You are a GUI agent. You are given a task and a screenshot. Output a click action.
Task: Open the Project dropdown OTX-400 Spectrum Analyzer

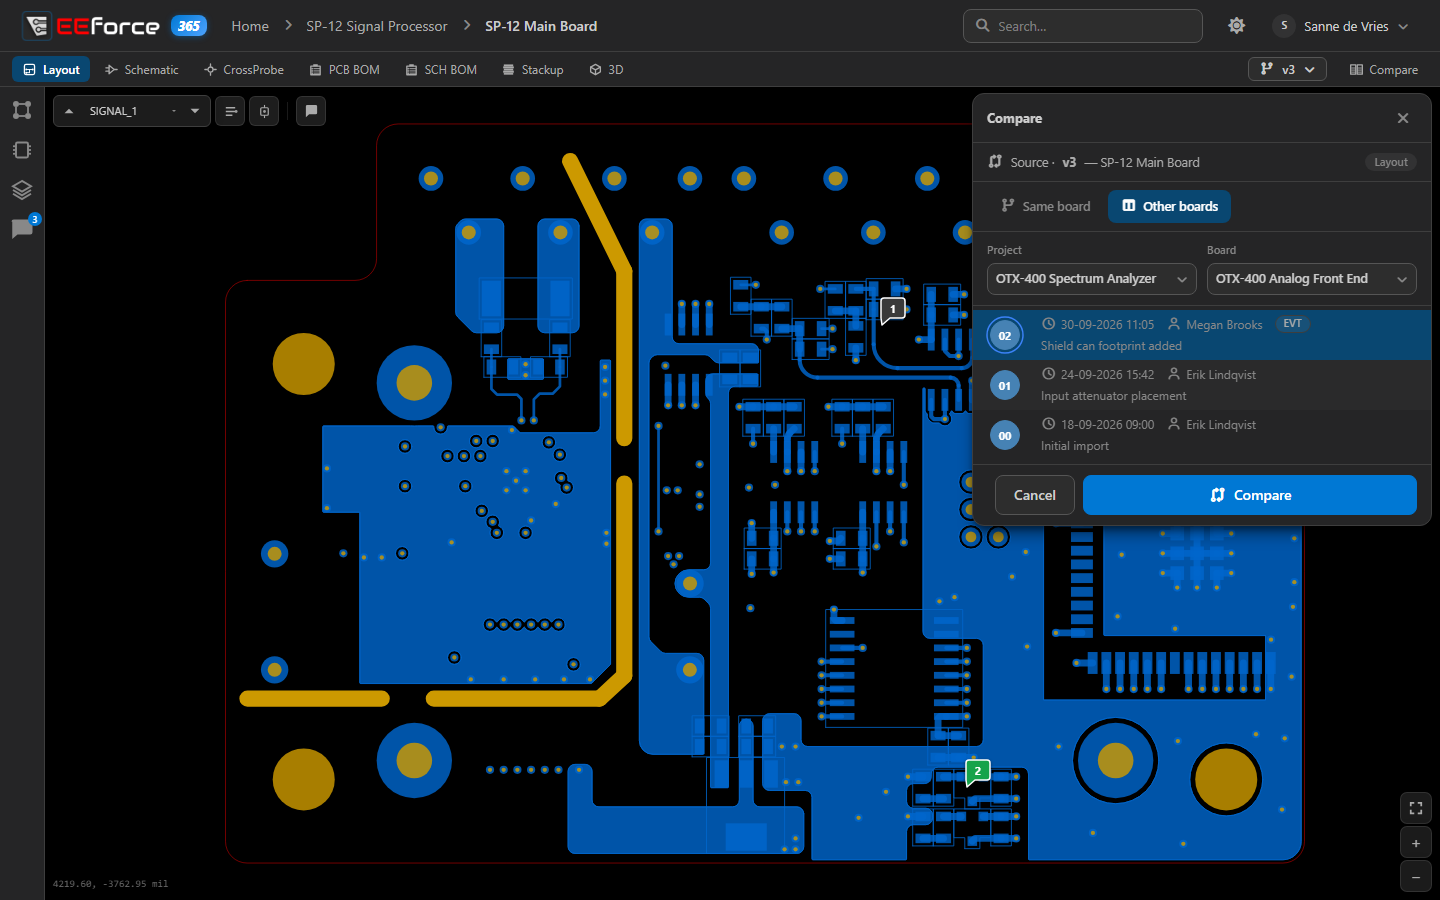tap(1092, 279)
